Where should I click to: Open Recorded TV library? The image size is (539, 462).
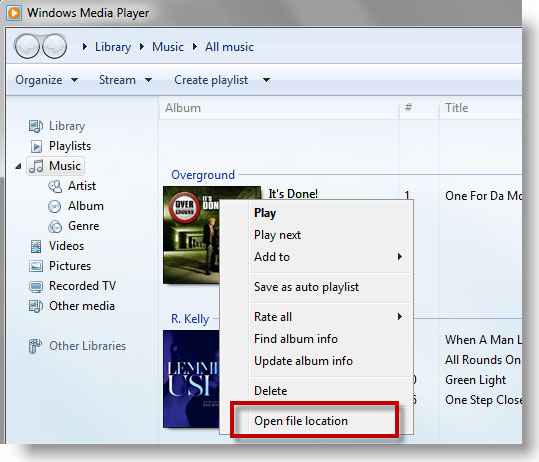click(82, 286)
